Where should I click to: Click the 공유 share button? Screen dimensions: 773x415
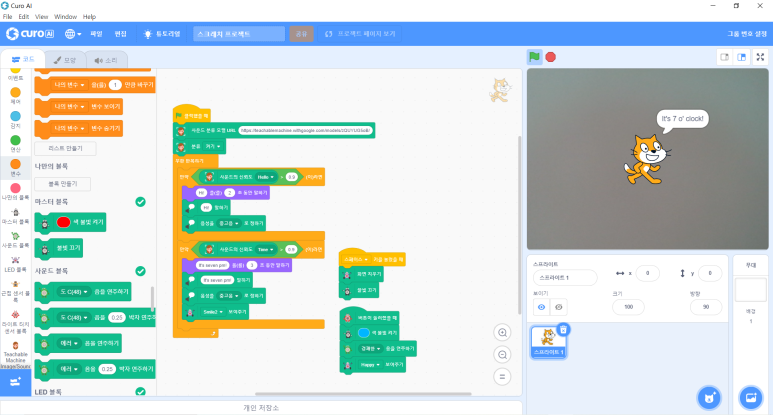click(301, 34)
